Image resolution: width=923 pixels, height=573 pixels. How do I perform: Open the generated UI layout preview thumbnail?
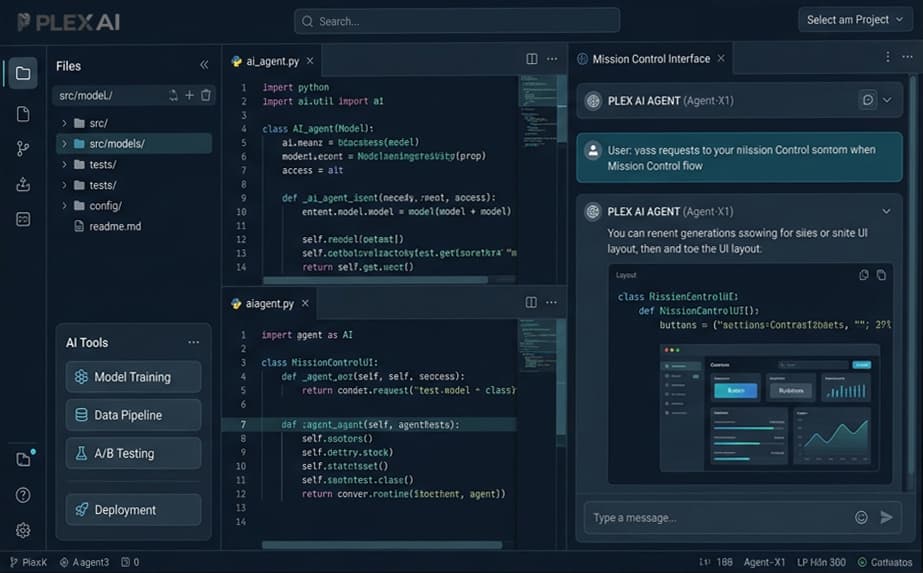pos(769,408)
